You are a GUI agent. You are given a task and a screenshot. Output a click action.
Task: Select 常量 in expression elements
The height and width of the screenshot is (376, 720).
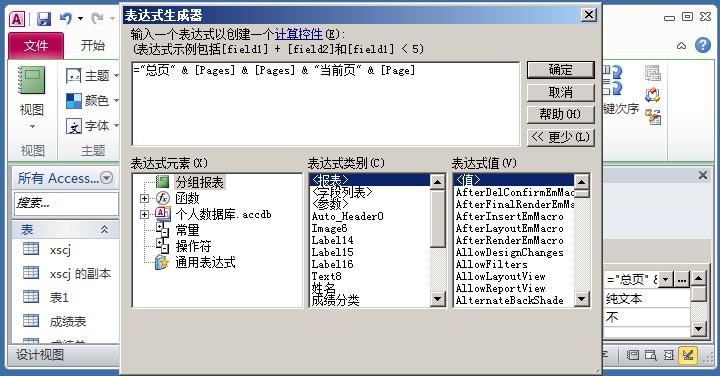(x=187, y=230)
